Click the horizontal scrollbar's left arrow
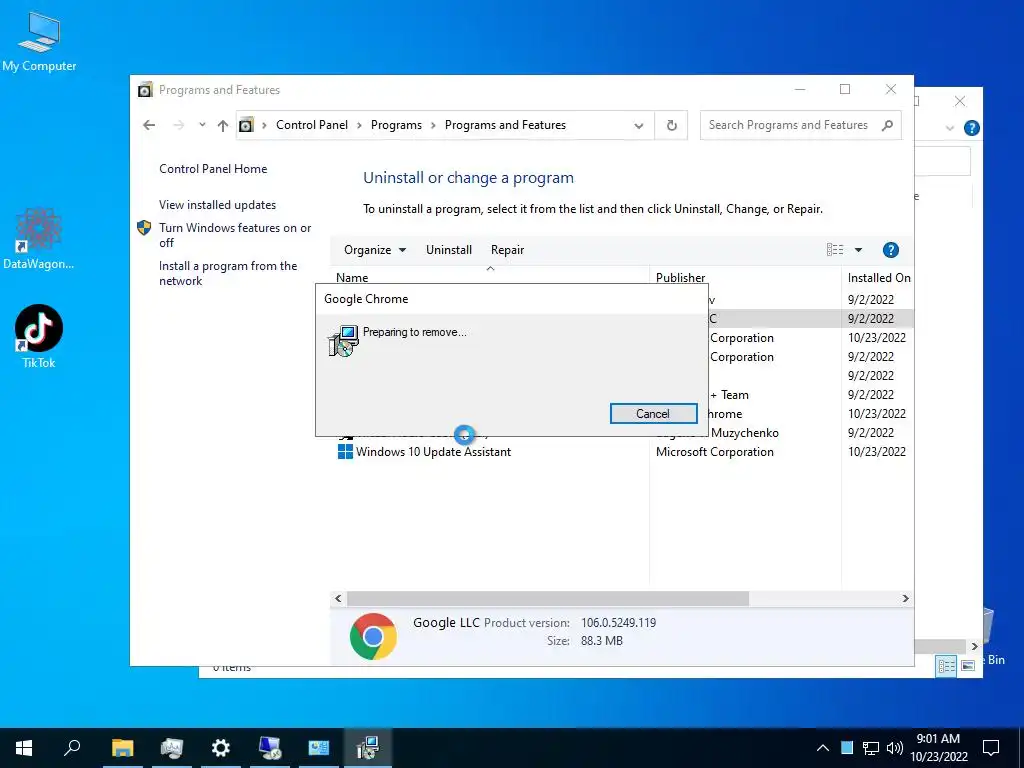 [x=338, y=598]
